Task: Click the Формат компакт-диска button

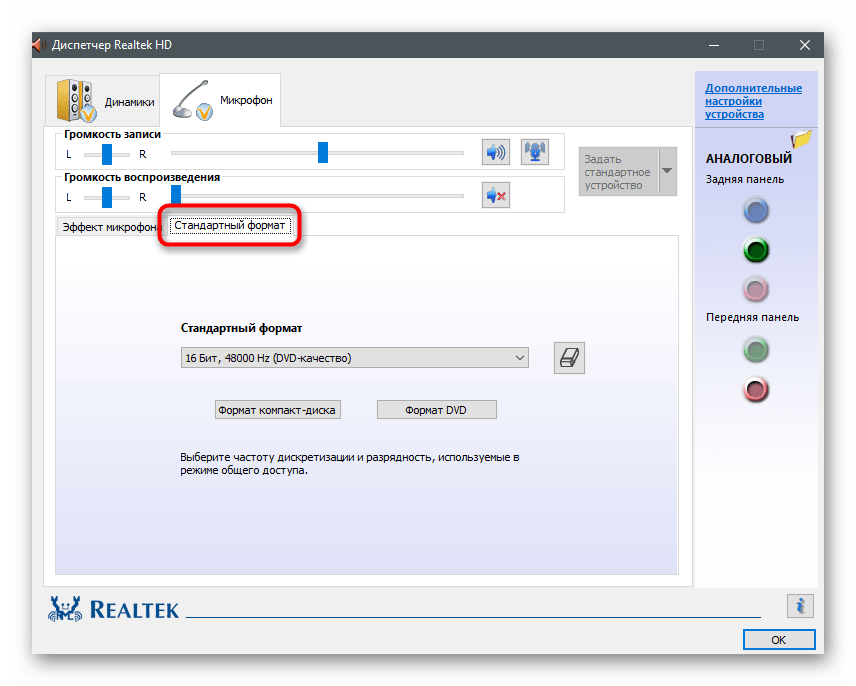Action: (277, 410)
